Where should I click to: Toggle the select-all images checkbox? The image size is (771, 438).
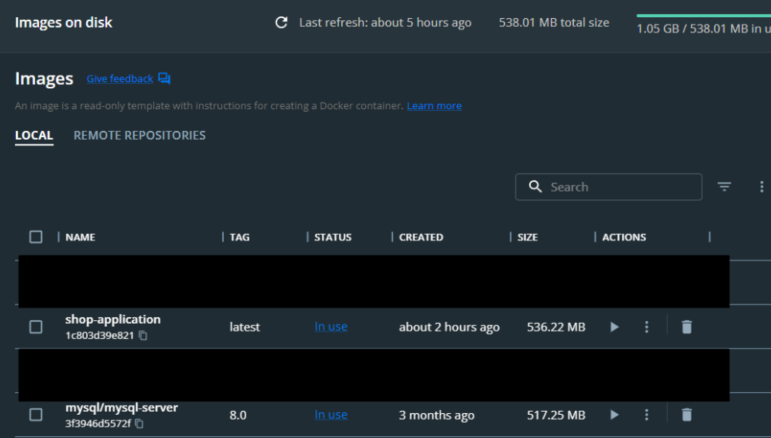tap(36, 237)
